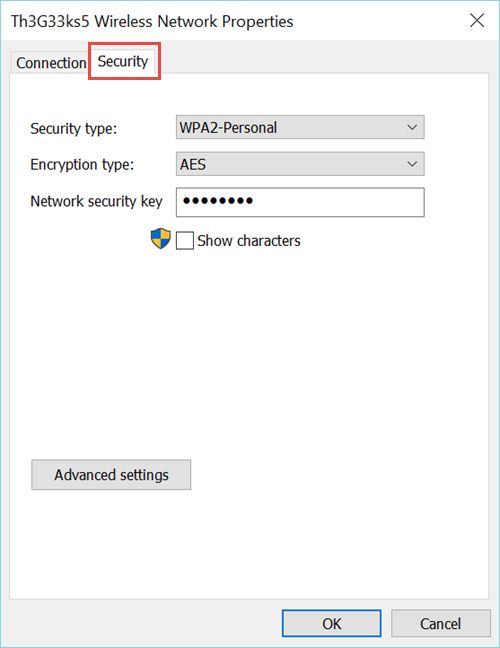Click the Encryption type label
Image resolution: width=500 pixels, height=648 pixels.
[x=82, y=164]
